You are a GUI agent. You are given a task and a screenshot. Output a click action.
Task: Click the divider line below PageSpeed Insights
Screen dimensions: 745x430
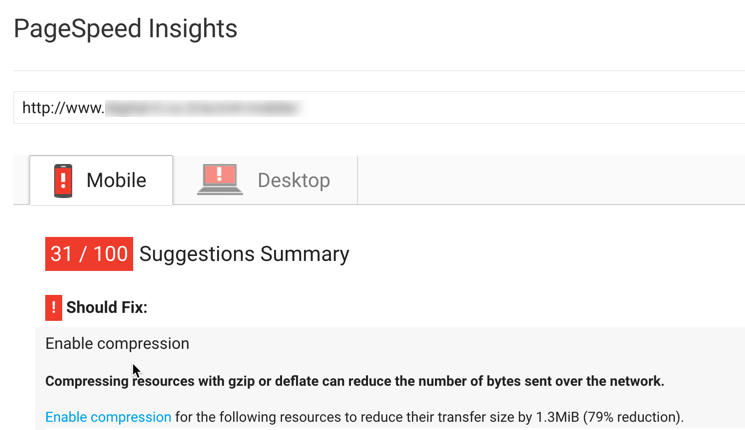point(379,70)
